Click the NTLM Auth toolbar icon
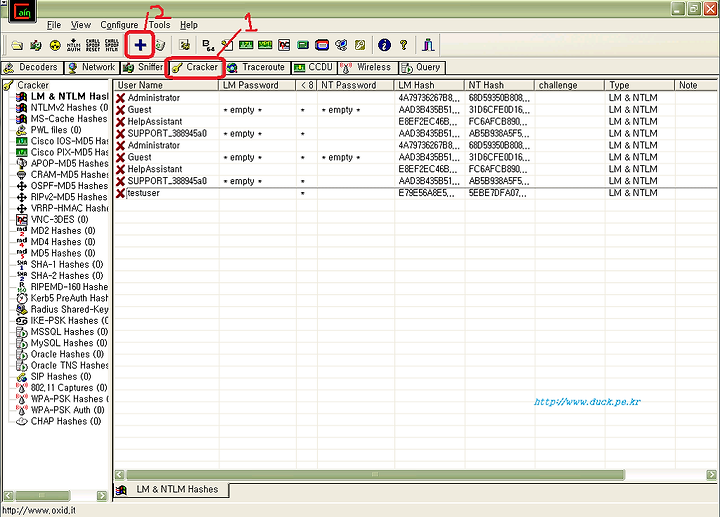The image size is (720, 517). (73, 45)
